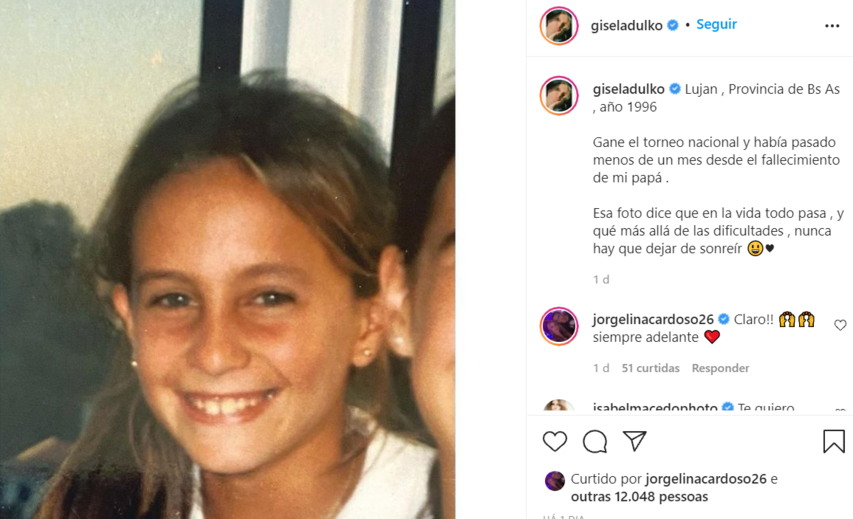Share the post via paper plane icon
This screenshot has width=853, height=519.
(634, 441)
